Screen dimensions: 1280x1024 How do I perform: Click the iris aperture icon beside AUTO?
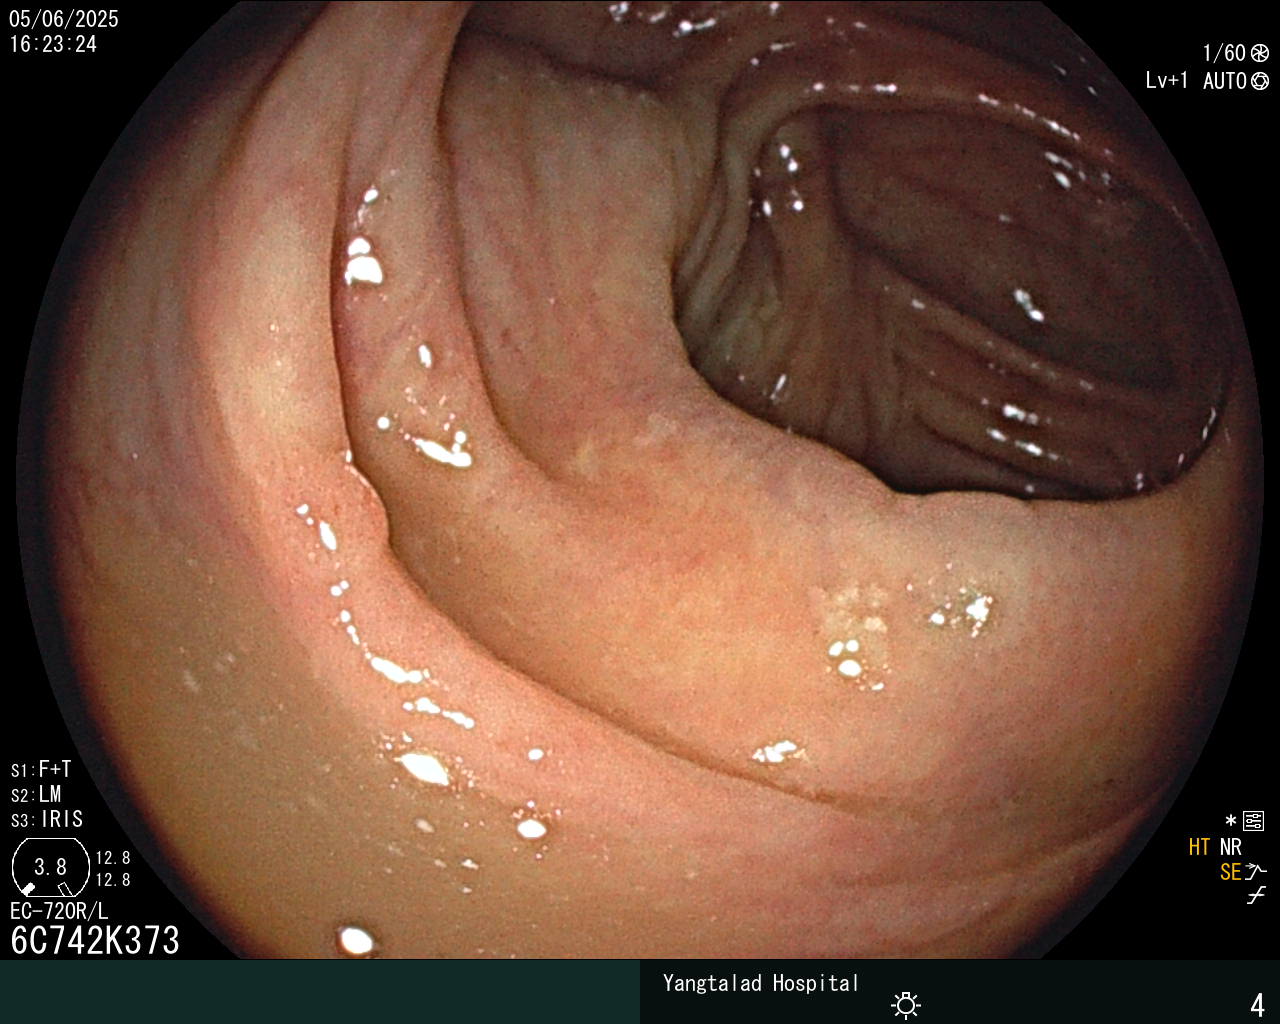[x=1260, y=81]
